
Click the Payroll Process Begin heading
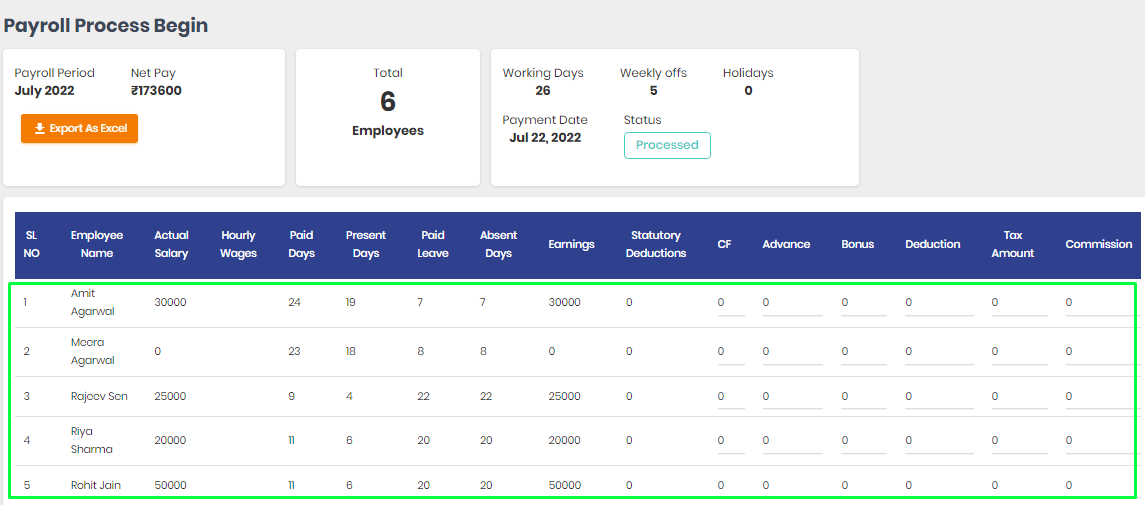pos(106,26)
